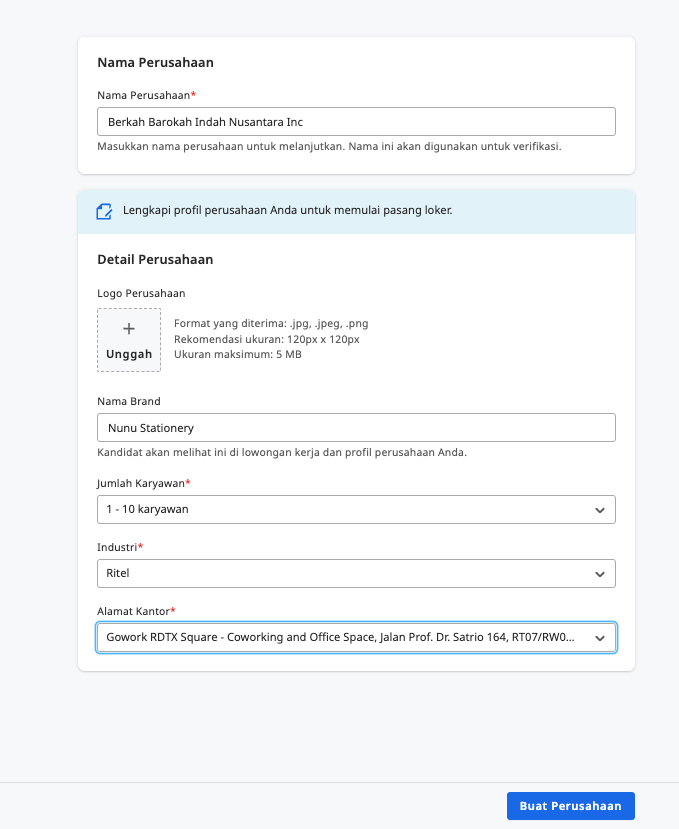Click the chevron arrow of Industri field
Screen dimensions: 679x829
click(600, 574)
